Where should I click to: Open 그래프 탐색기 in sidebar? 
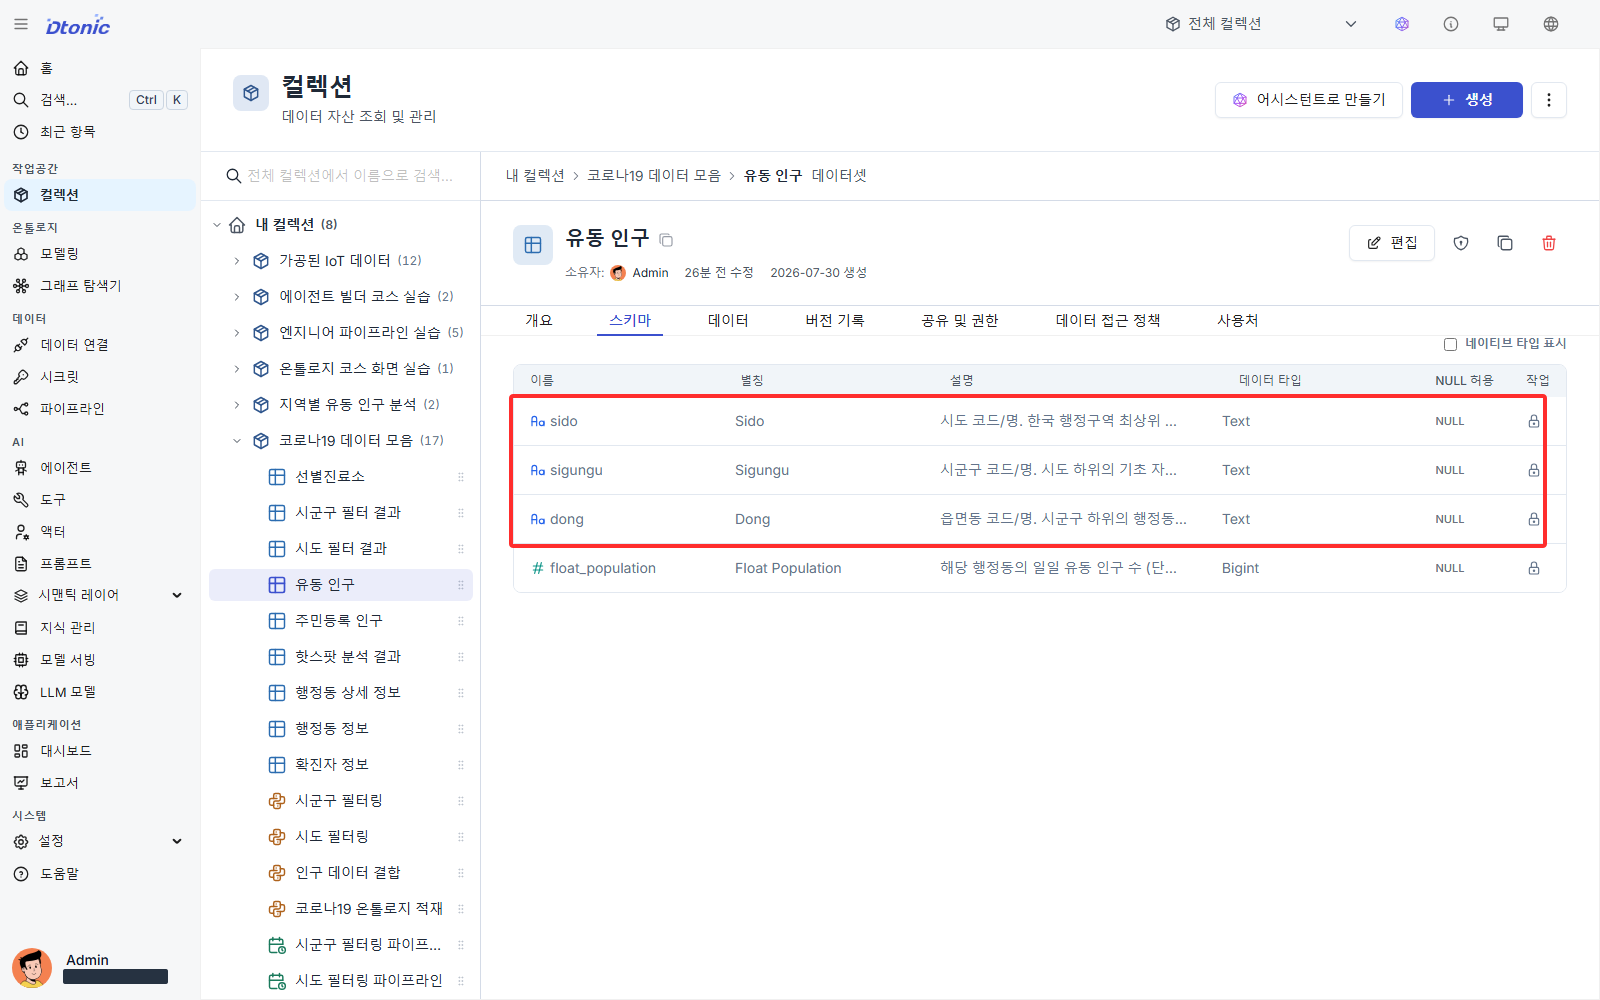coord(100,286)
